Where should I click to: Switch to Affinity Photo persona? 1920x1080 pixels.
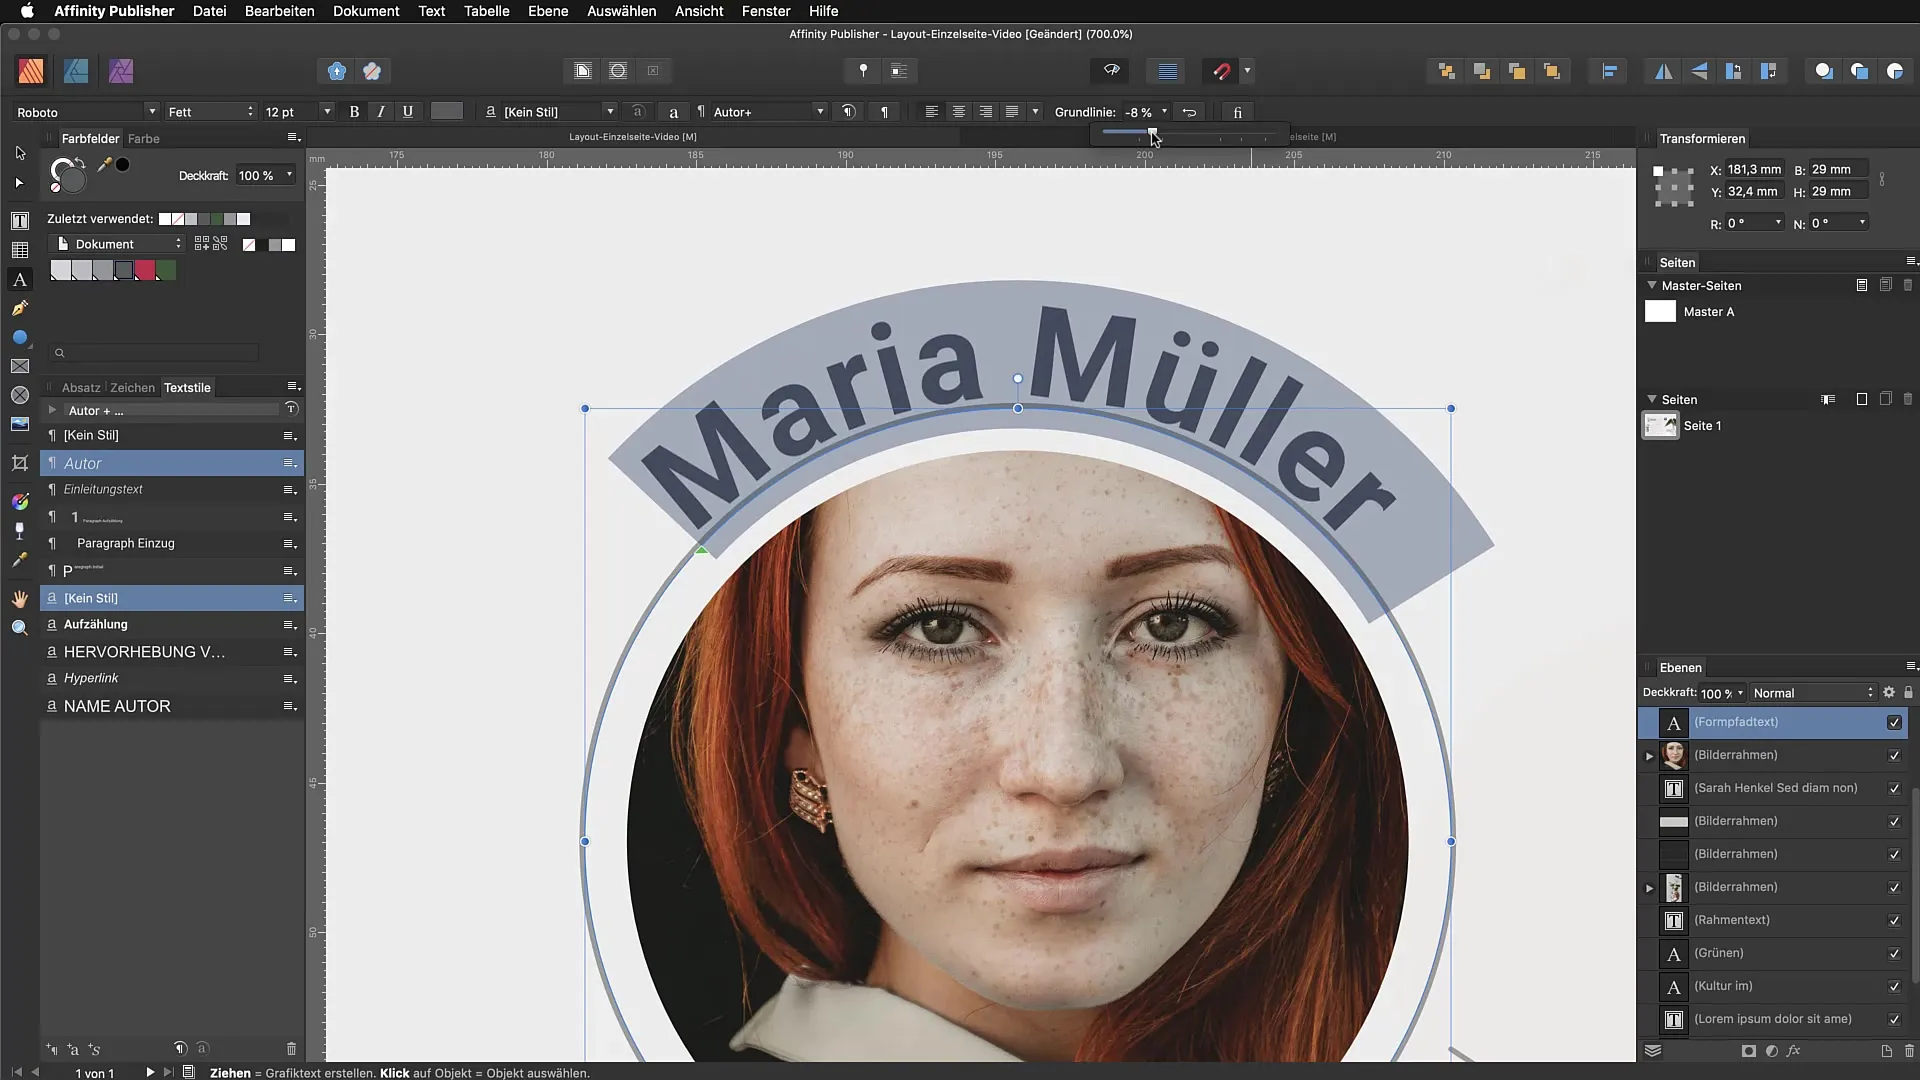(121, 71)
